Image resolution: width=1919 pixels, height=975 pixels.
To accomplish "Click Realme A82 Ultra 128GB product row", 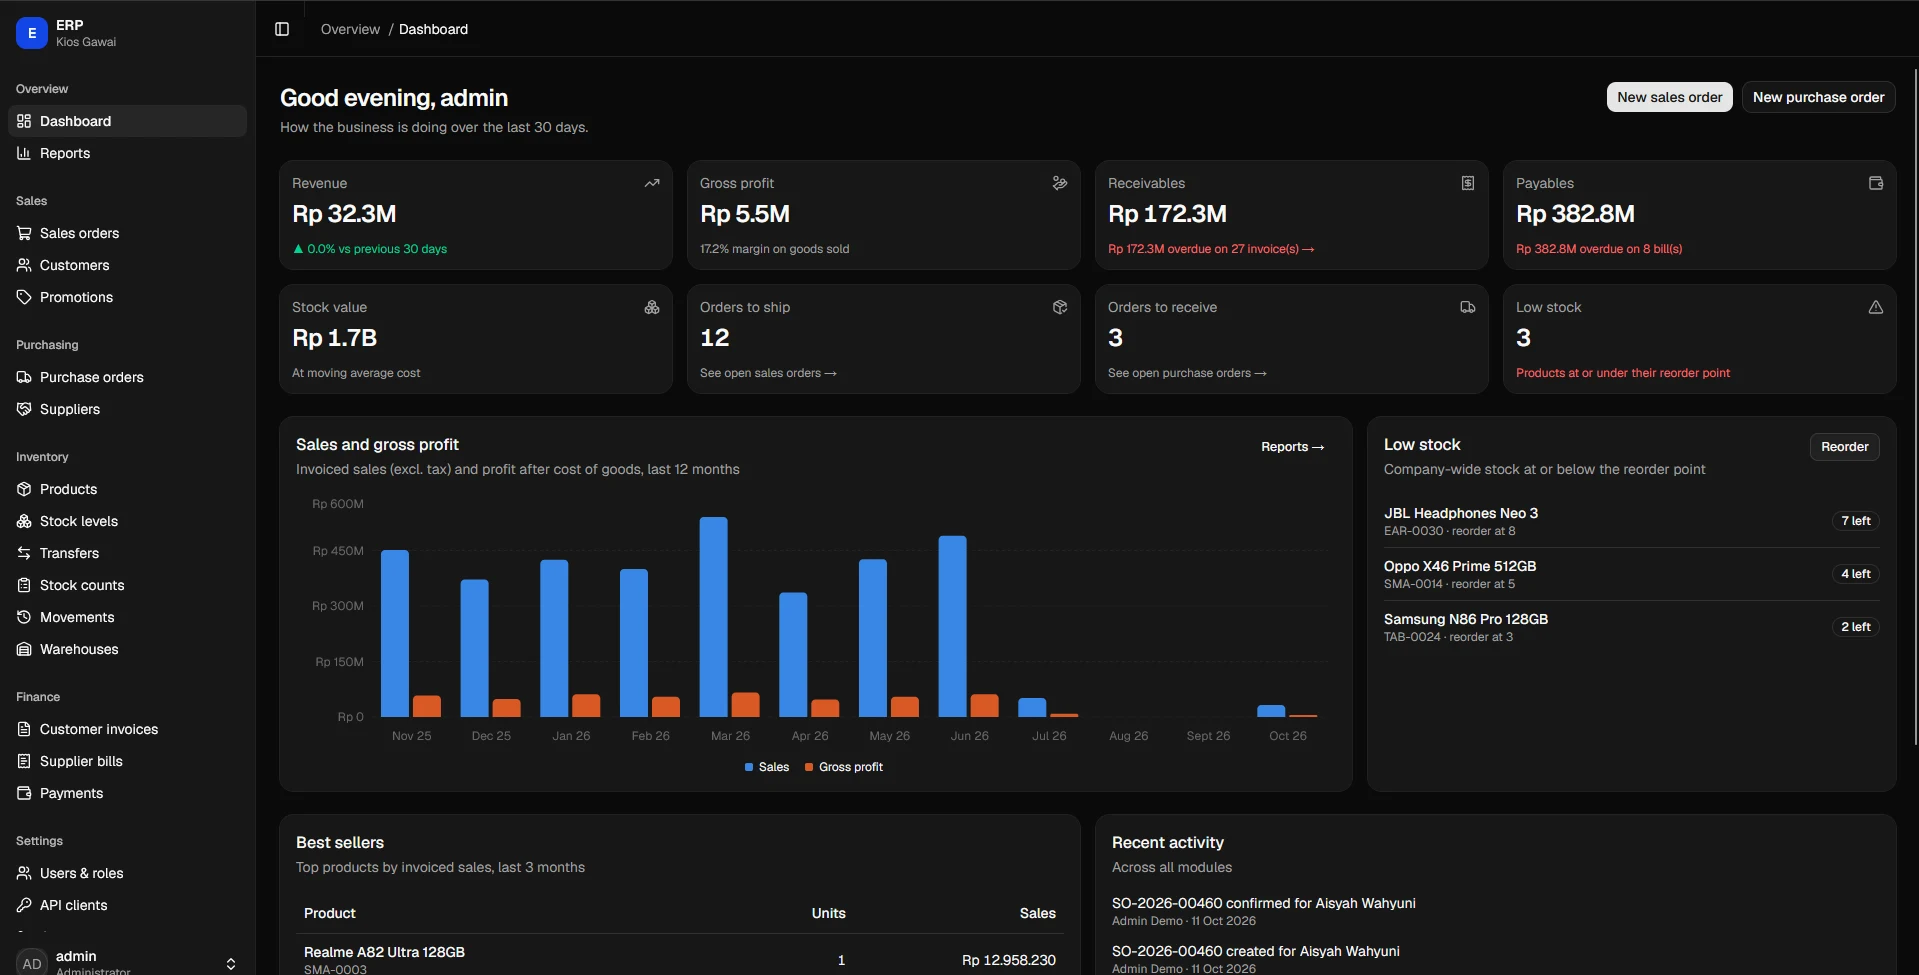I will pos(680,959).
